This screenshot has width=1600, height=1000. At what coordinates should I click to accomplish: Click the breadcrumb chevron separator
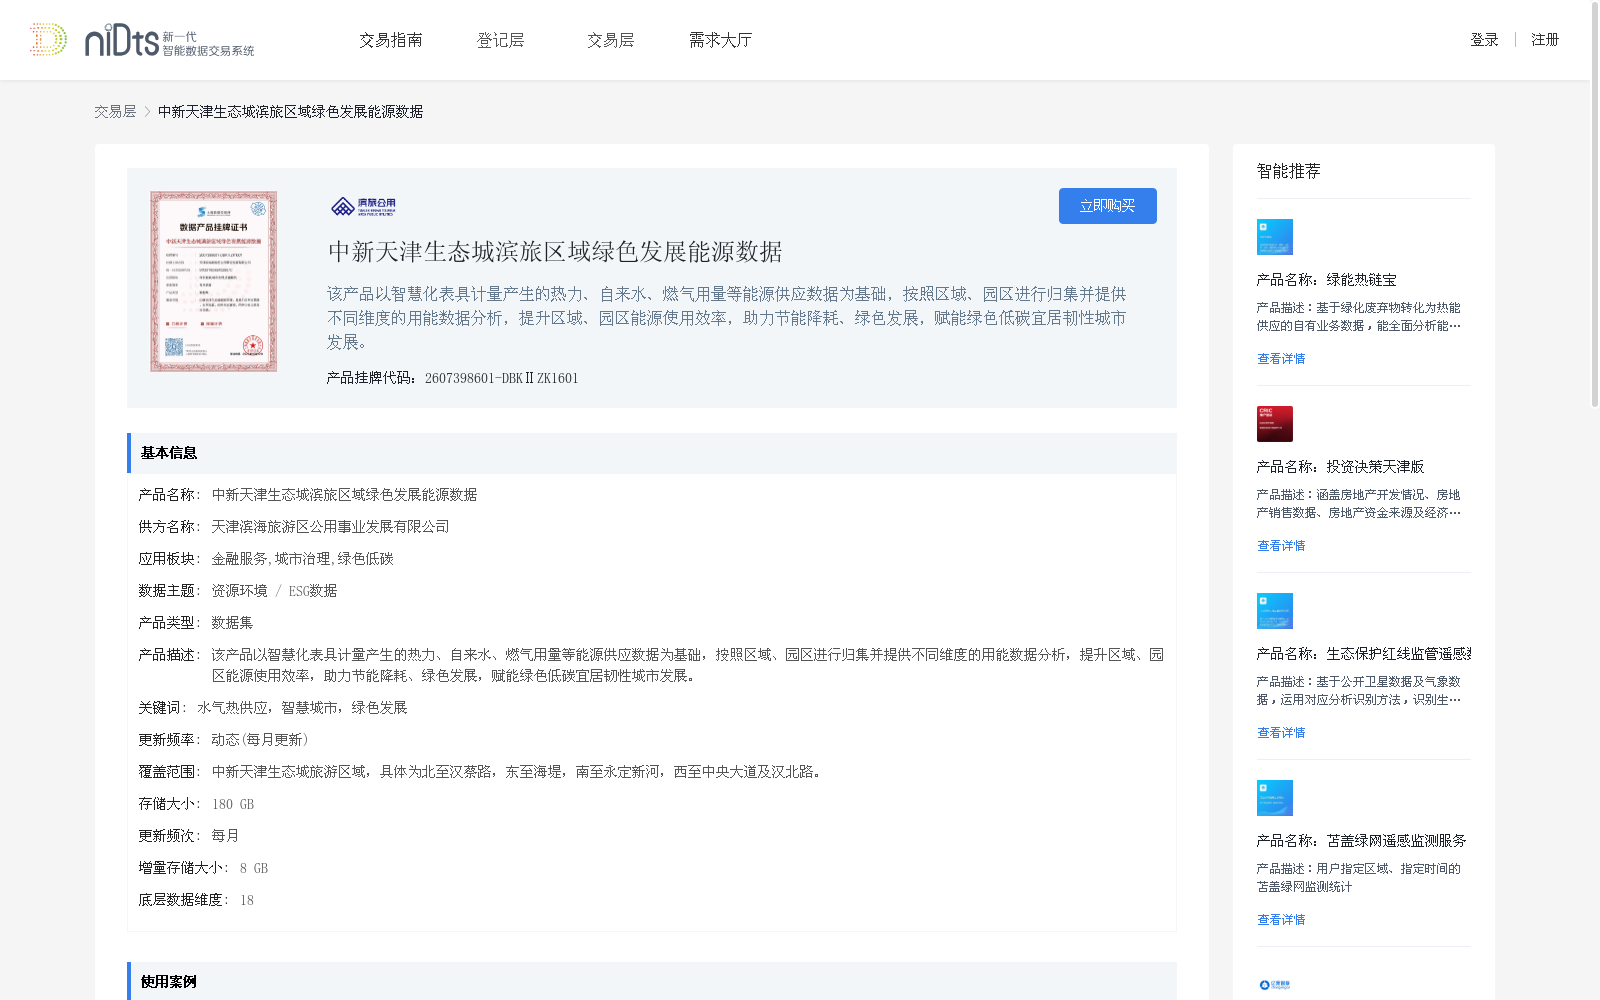[x=147, y=112]
